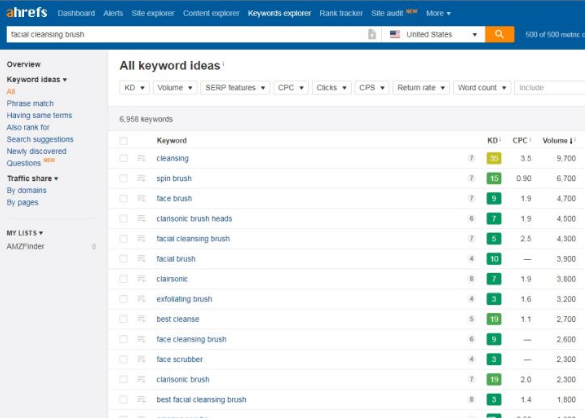Check the box for spin brush keyword

(124, 179)
